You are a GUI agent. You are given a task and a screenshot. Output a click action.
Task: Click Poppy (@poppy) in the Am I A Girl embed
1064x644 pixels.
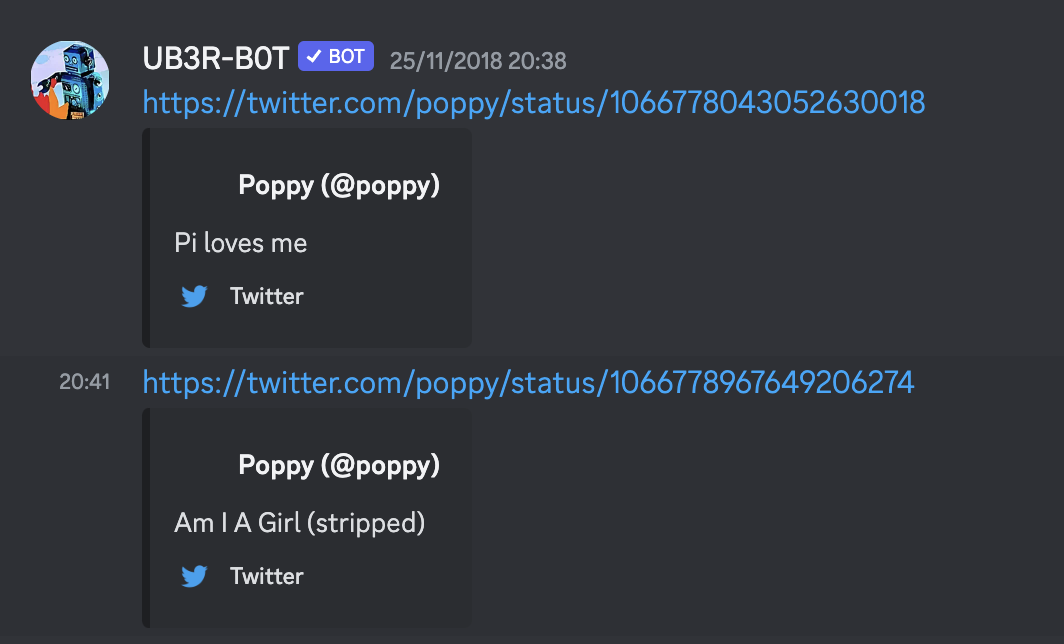click(x=339, y=465)
